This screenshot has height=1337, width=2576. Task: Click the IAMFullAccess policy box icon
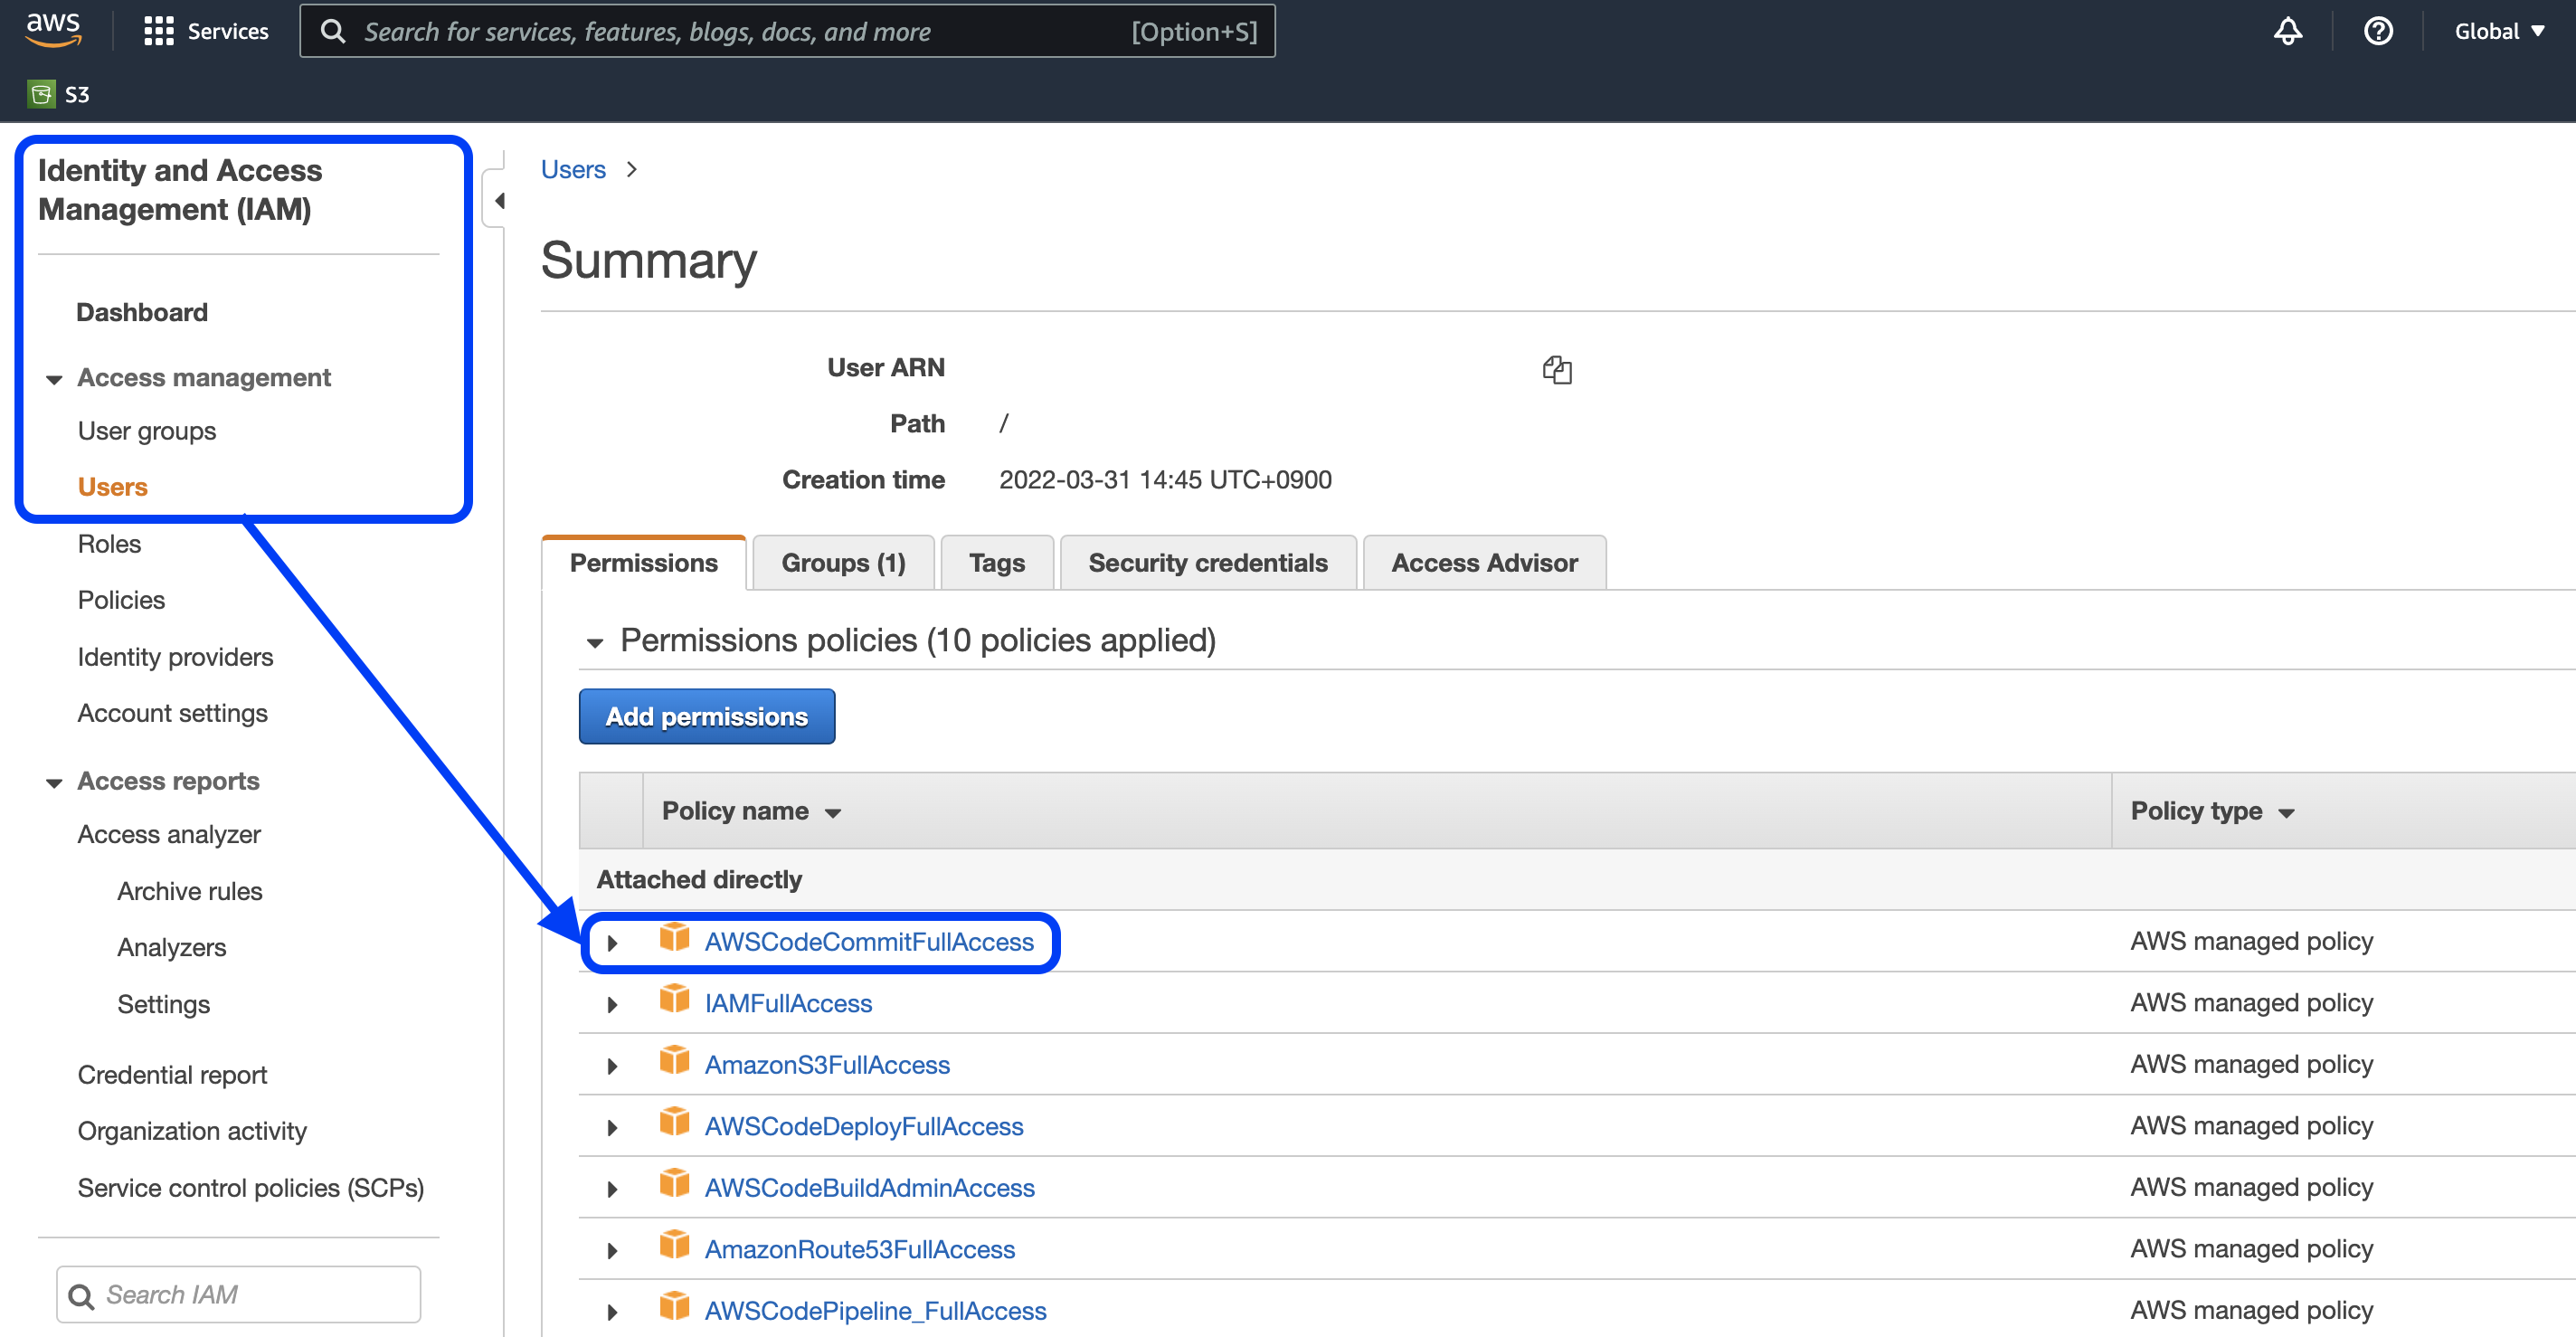tap(674, 999)
